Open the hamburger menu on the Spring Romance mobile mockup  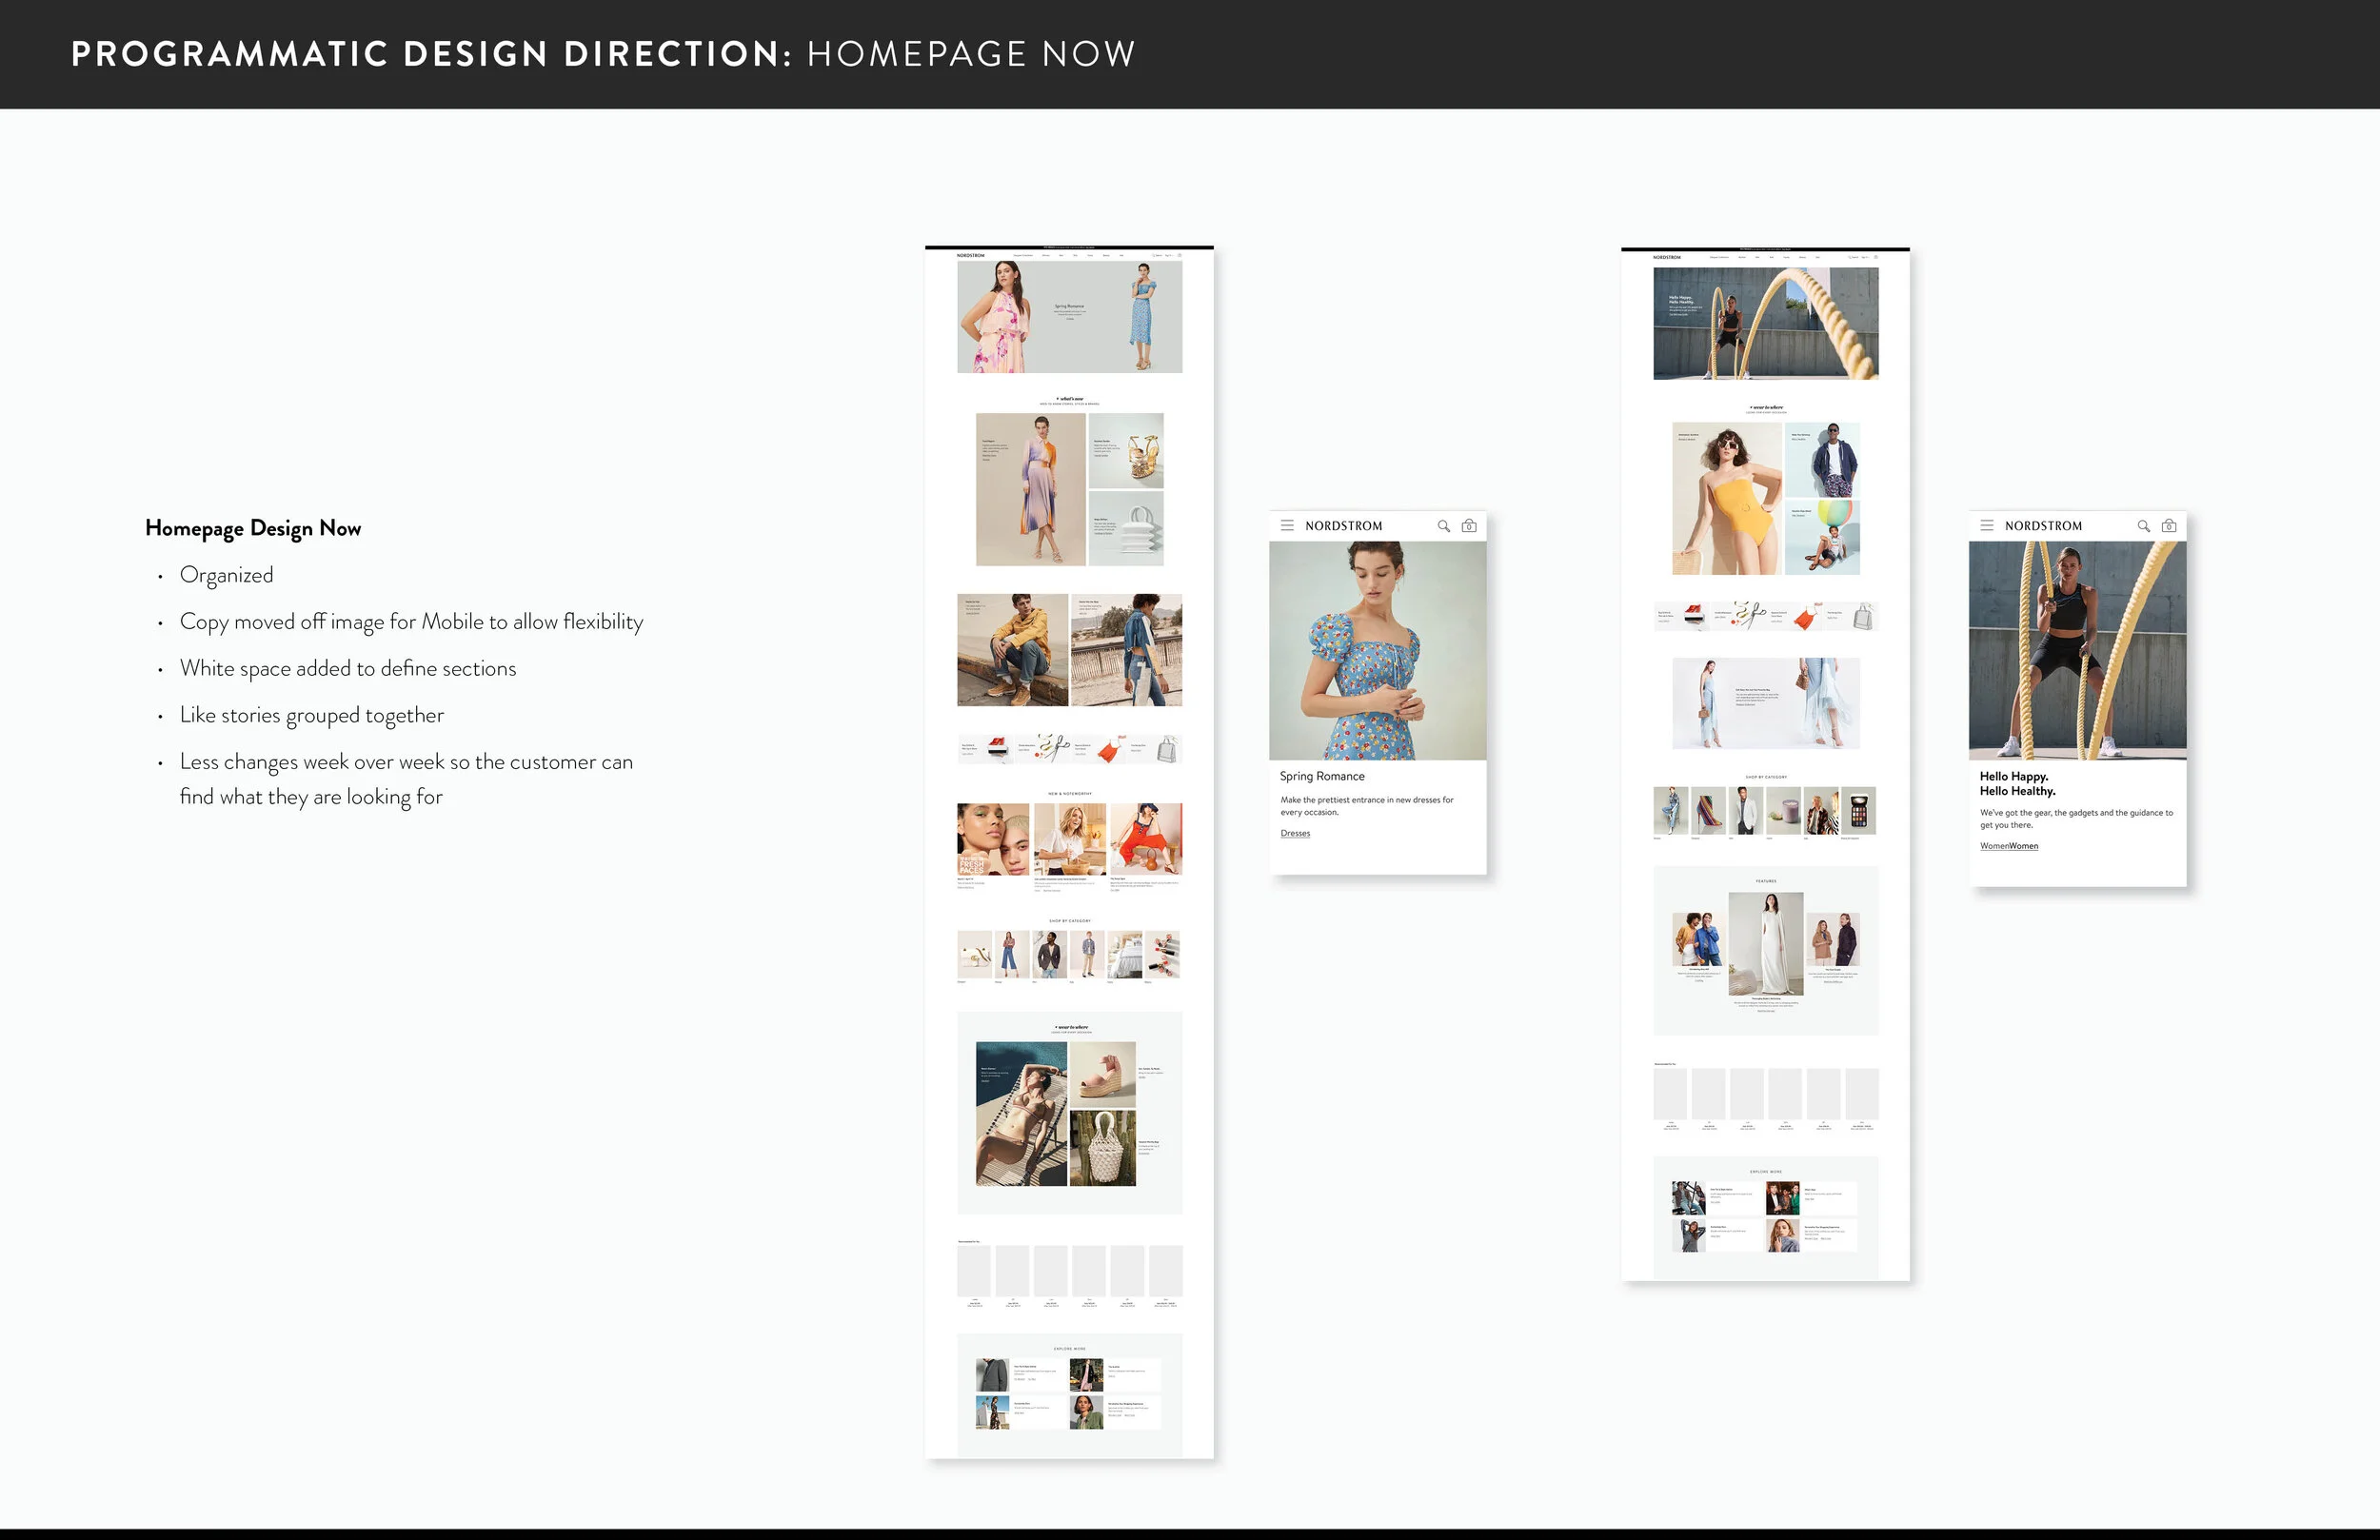[x=1287, y=526]
